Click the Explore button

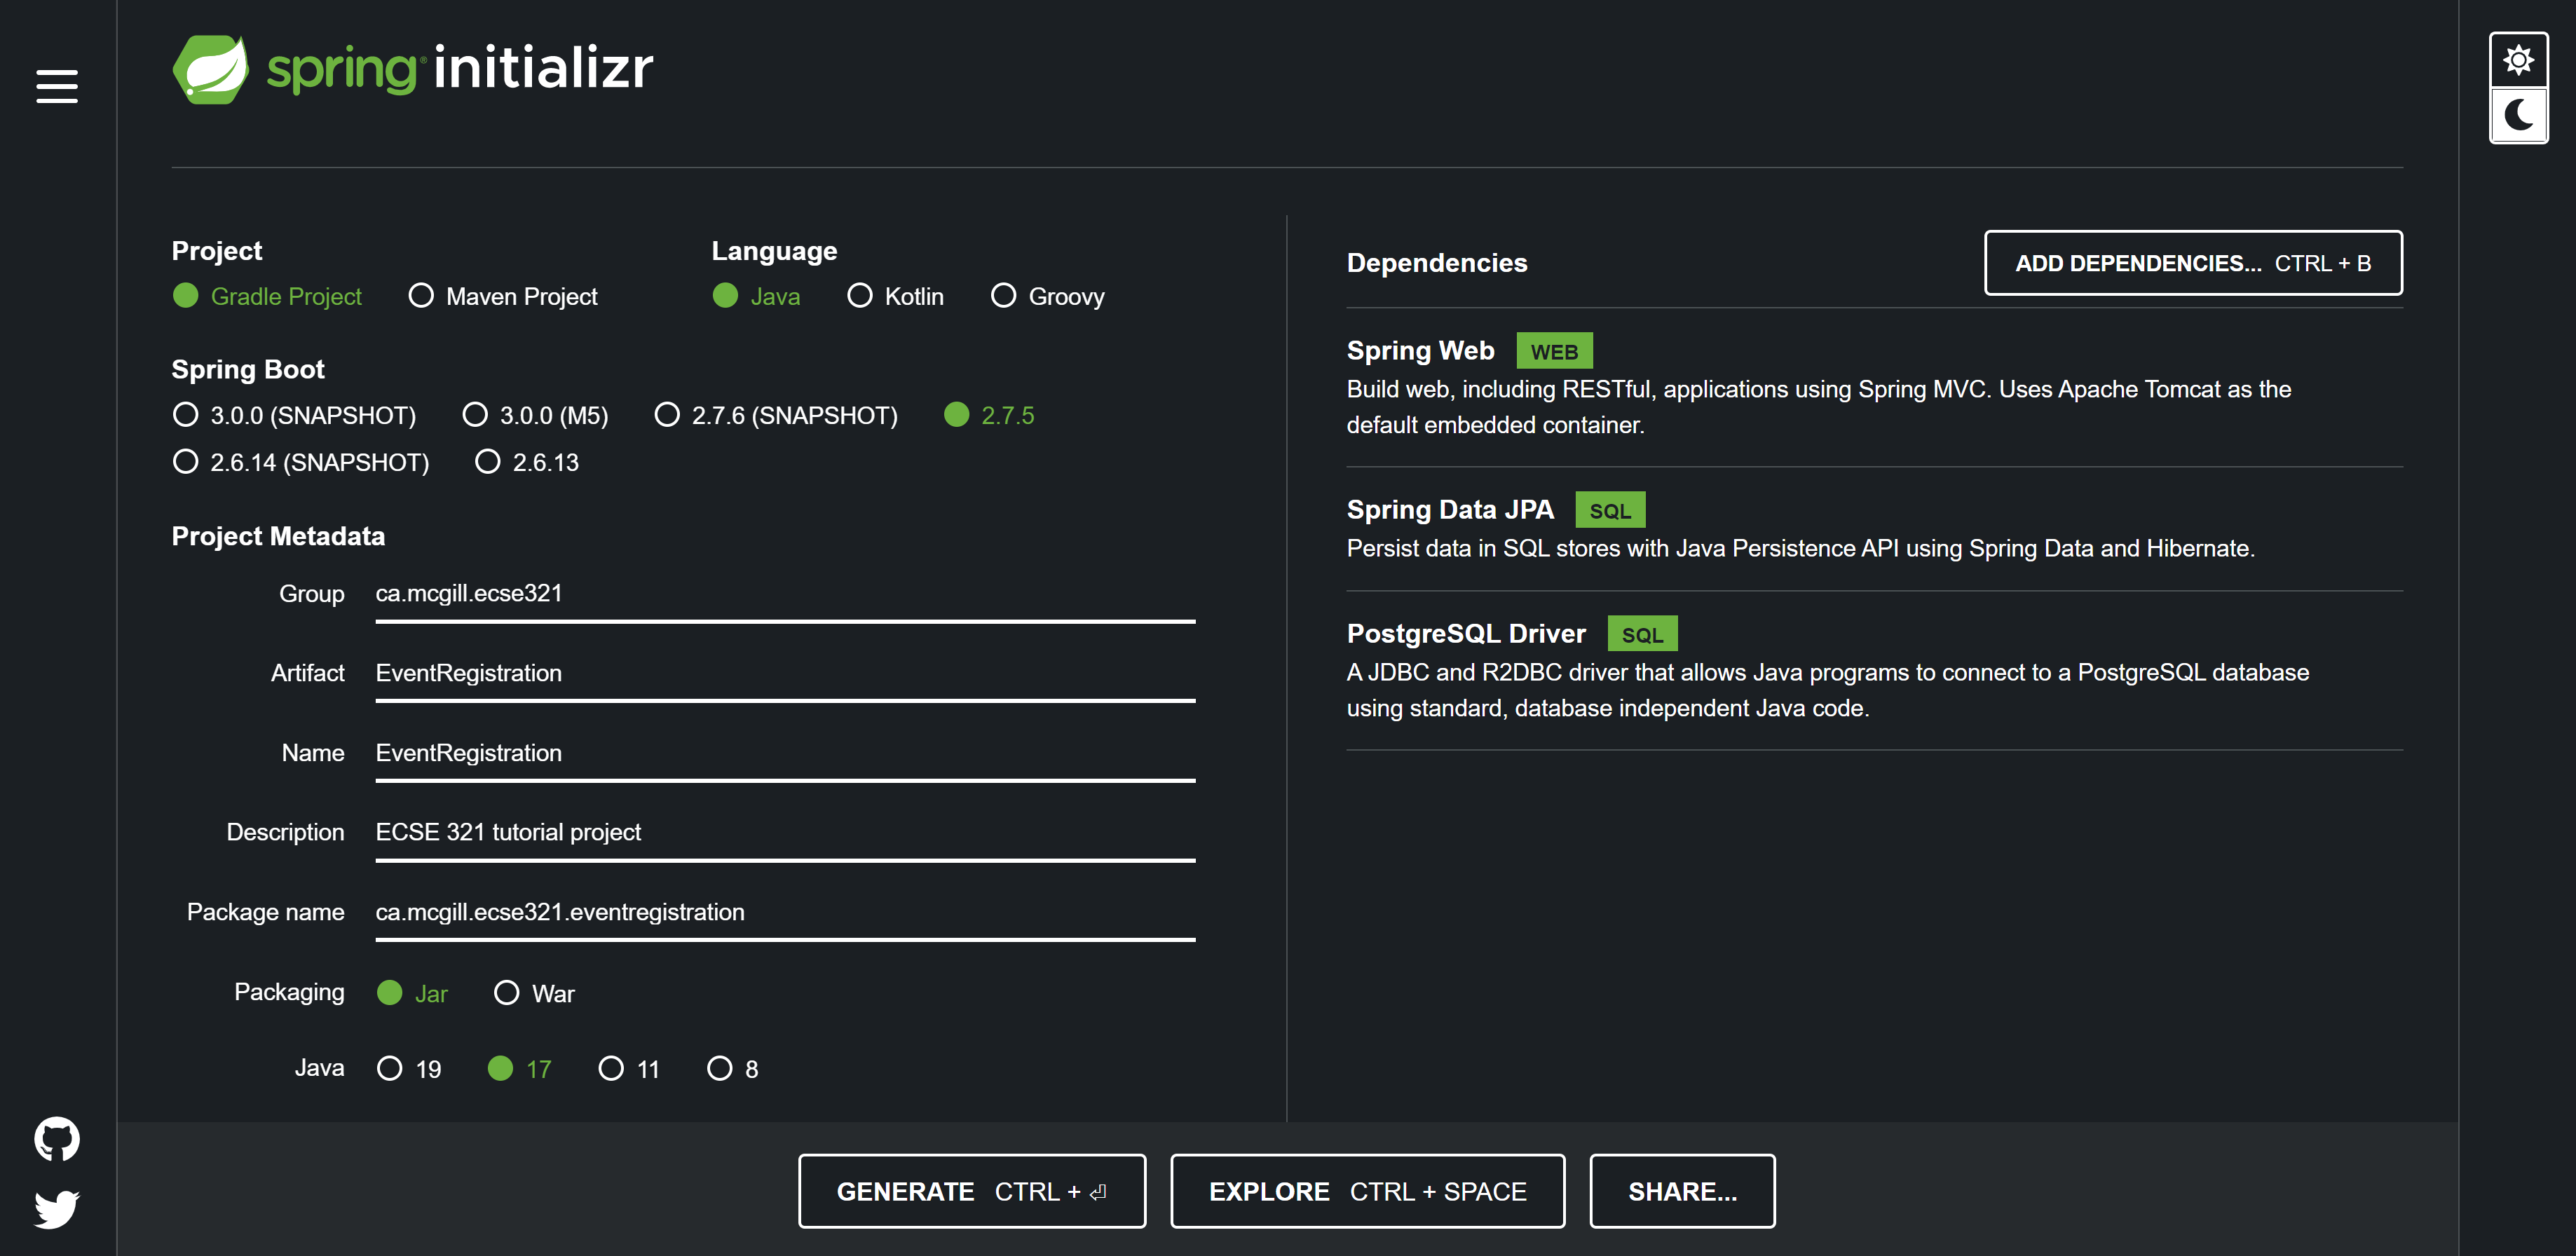(1366, 1191)
